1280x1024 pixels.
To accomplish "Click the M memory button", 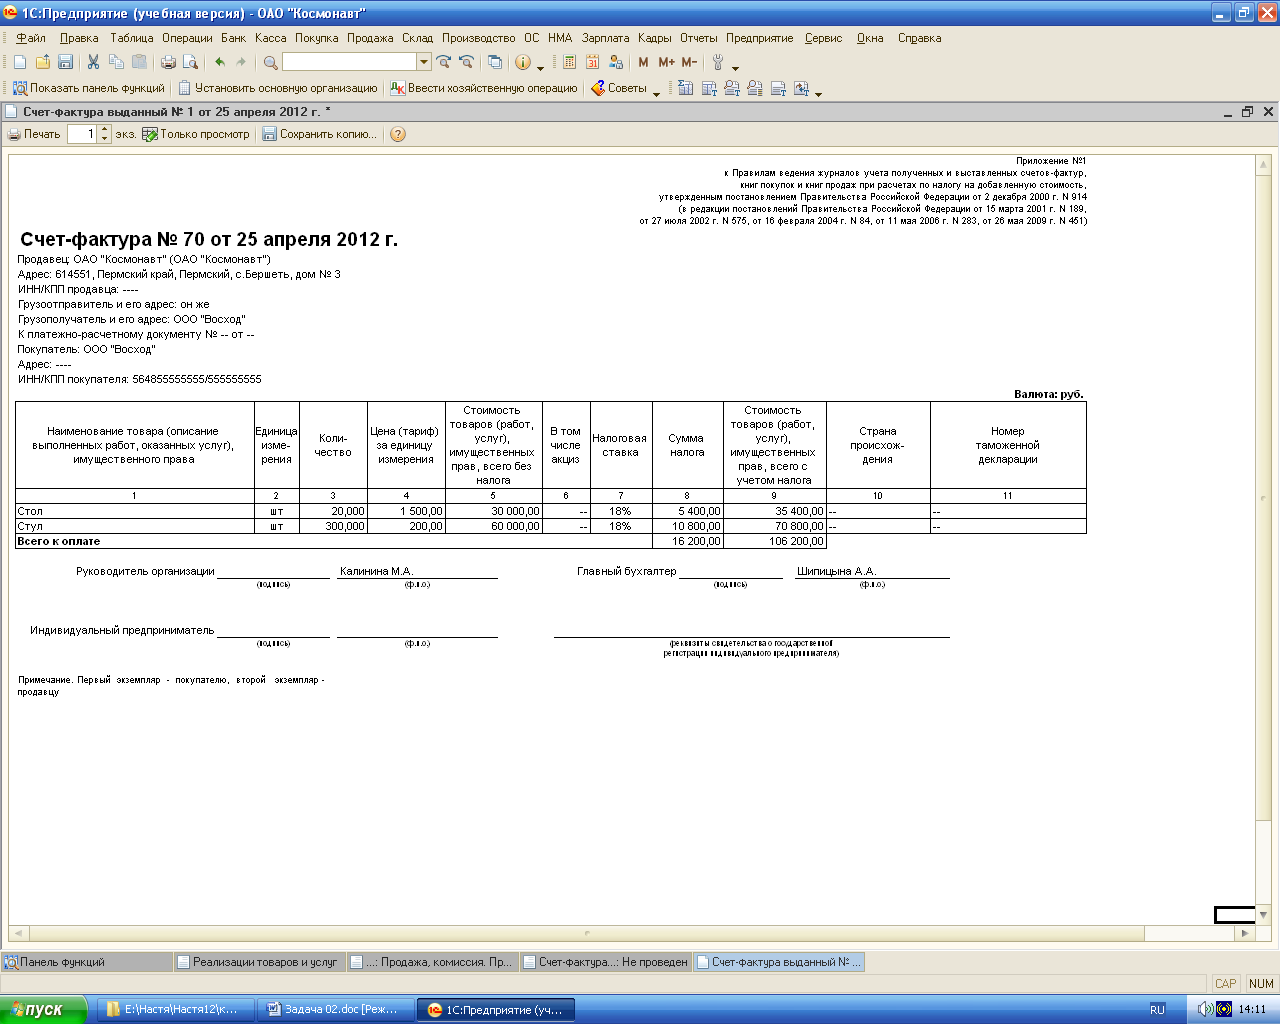I will [643, 62].
